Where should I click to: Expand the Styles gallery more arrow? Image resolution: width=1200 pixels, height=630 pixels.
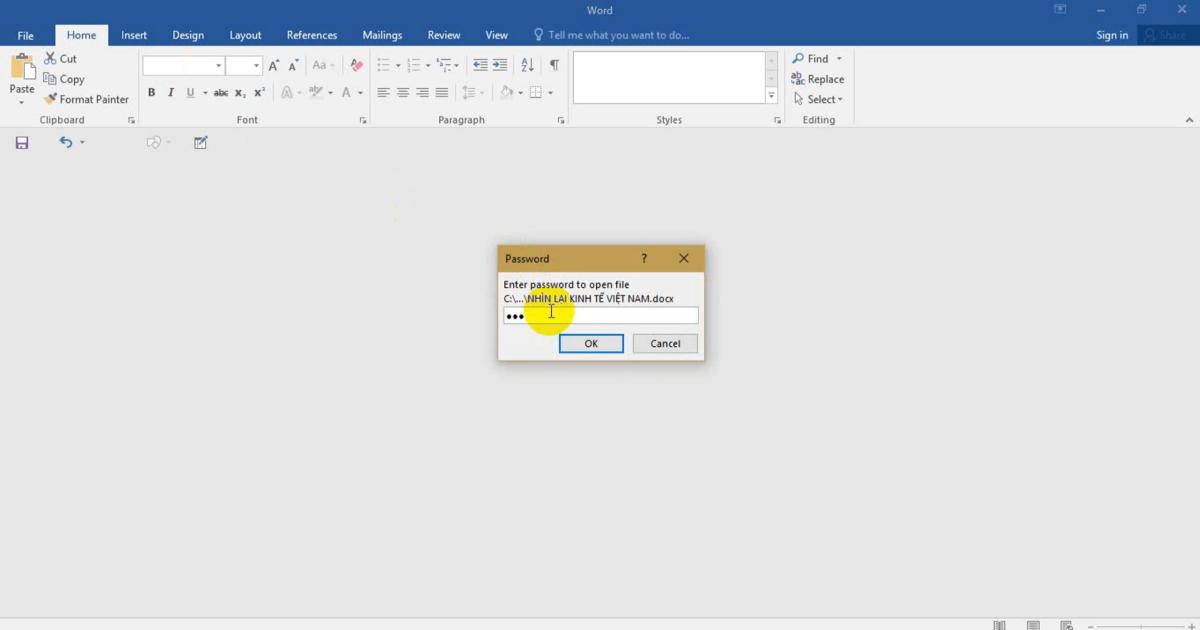[771, 96]
